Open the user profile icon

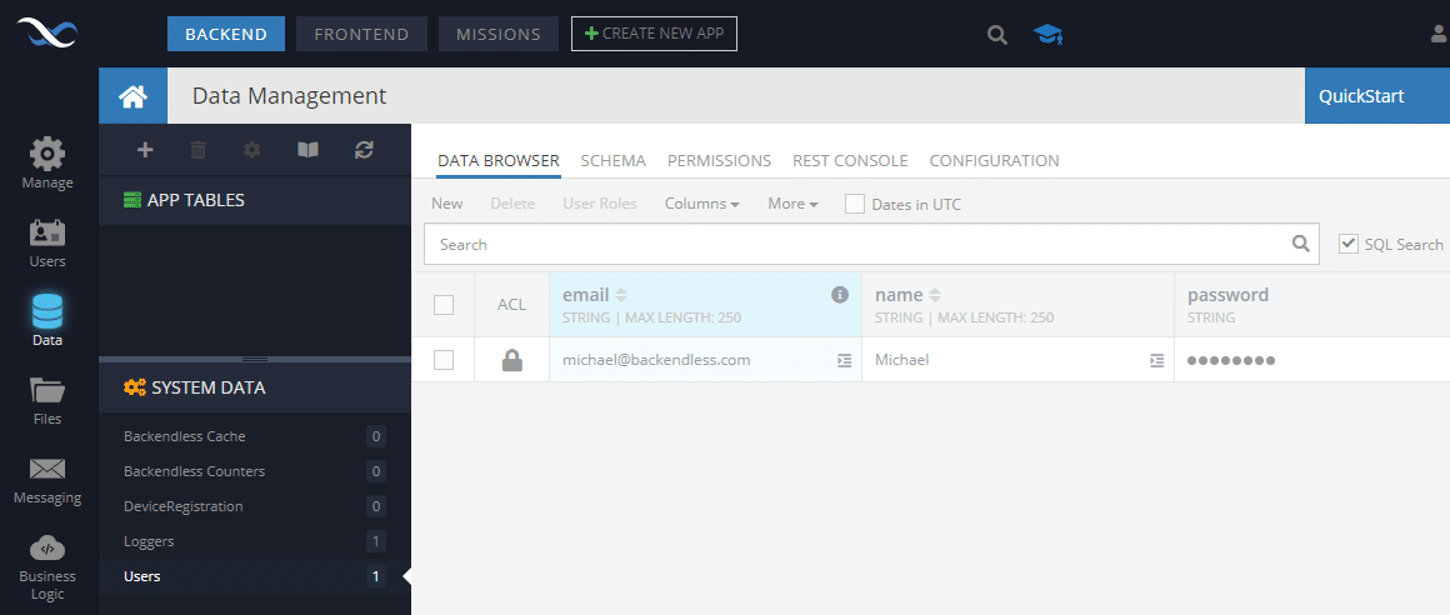point(1440,34)
